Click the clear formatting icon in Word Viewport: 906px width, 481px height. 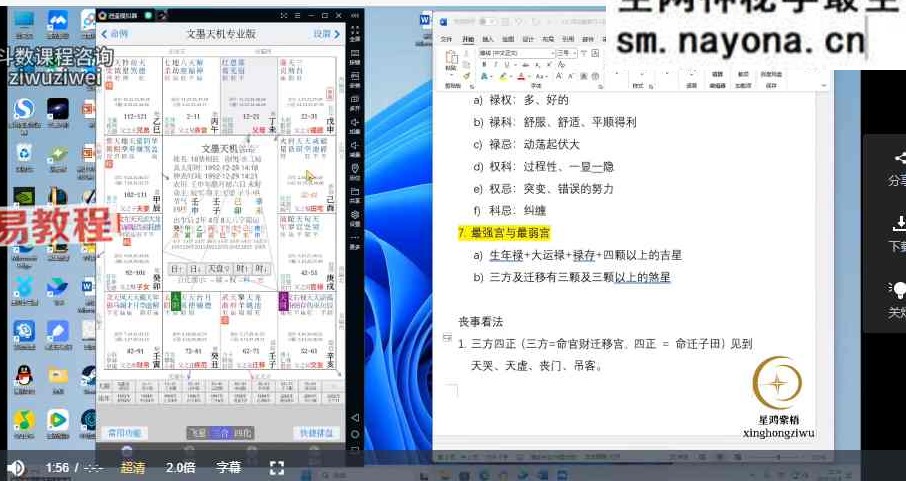tap(561, 65)
